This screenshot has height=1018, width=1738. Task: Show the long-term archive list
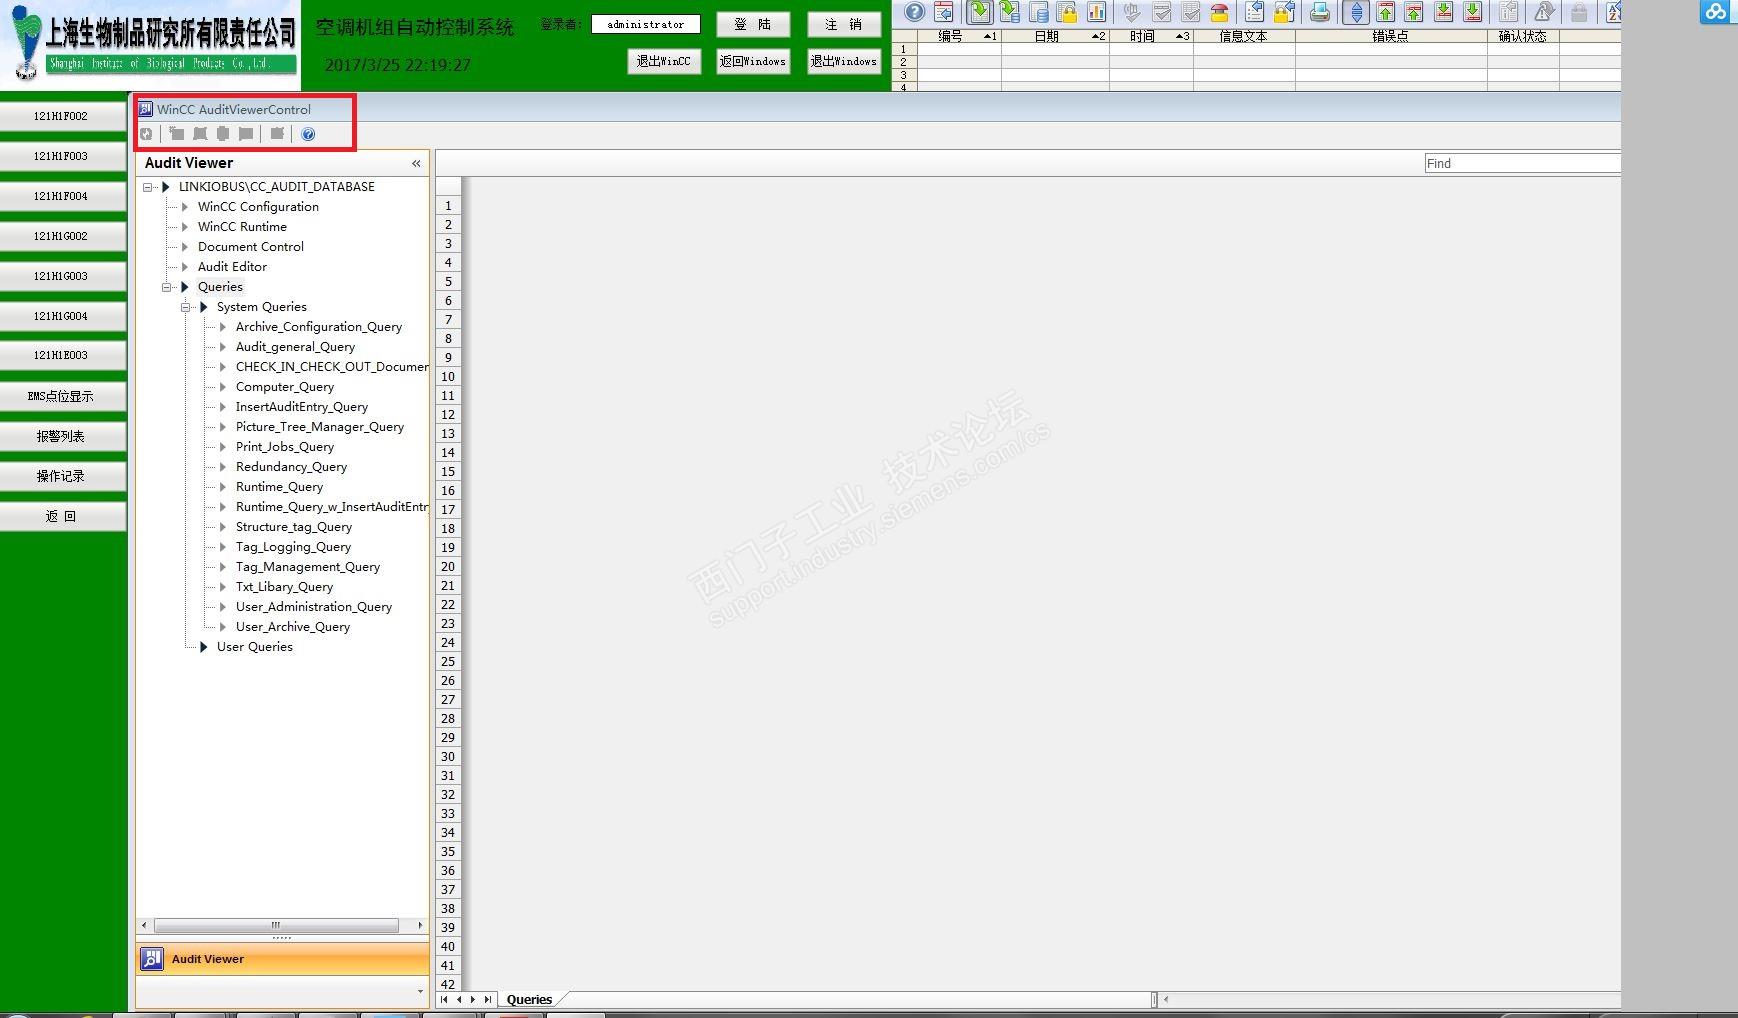pyautogui.click(x=1039, y=12)
